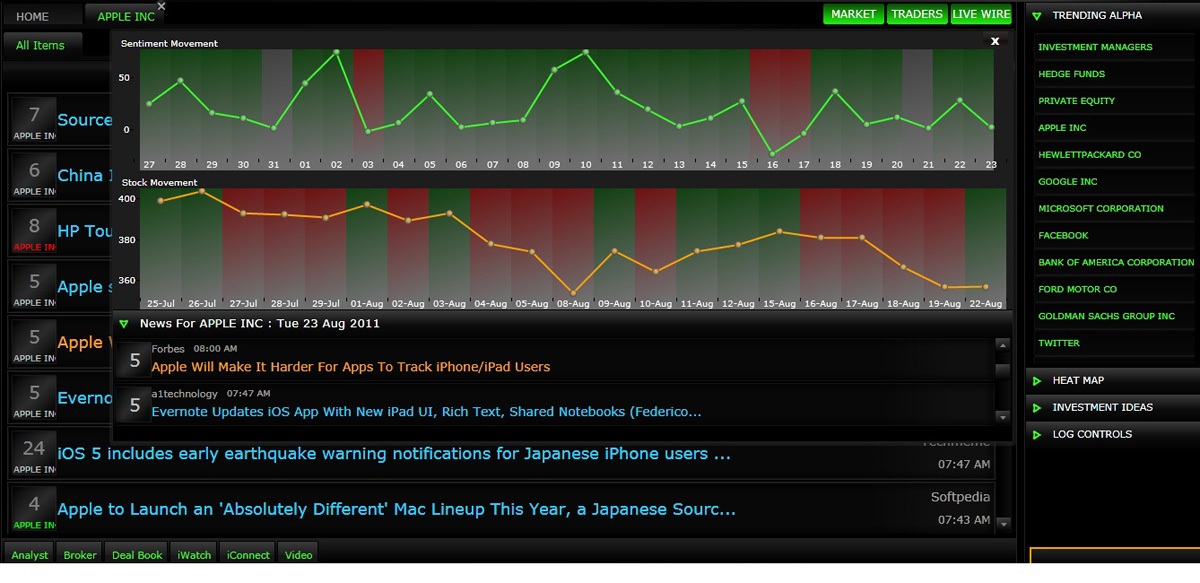Open 'Absolutely Different' Mac Lineup headline
The width and height of the screenshot is (1200, 583).
pos(397,510)
